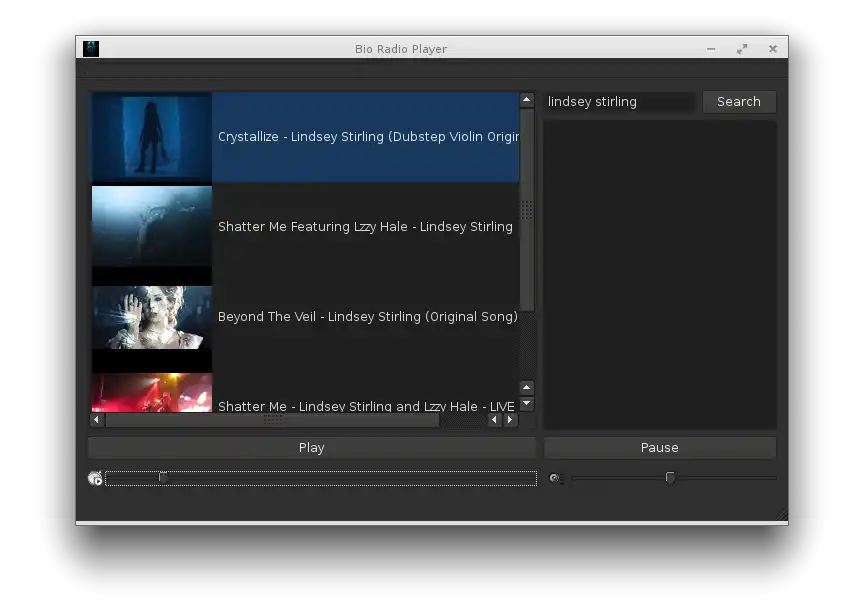Viewport: 864px width, 611px height.
Task: Click the Search button
Action: 739,102
